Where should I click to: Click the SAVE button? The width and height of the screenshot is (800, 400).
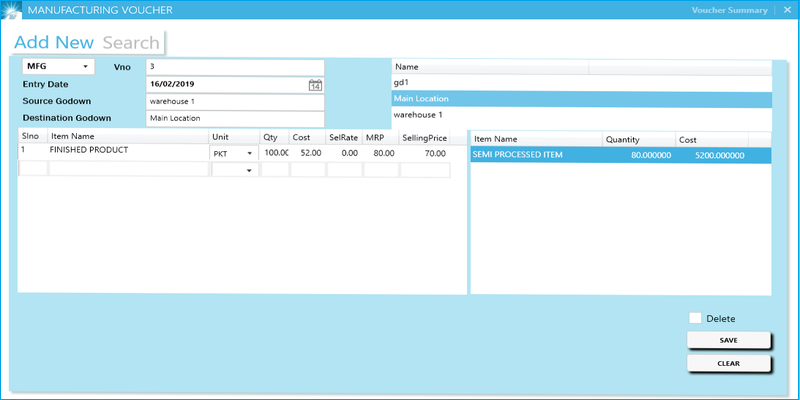point(728,340)
